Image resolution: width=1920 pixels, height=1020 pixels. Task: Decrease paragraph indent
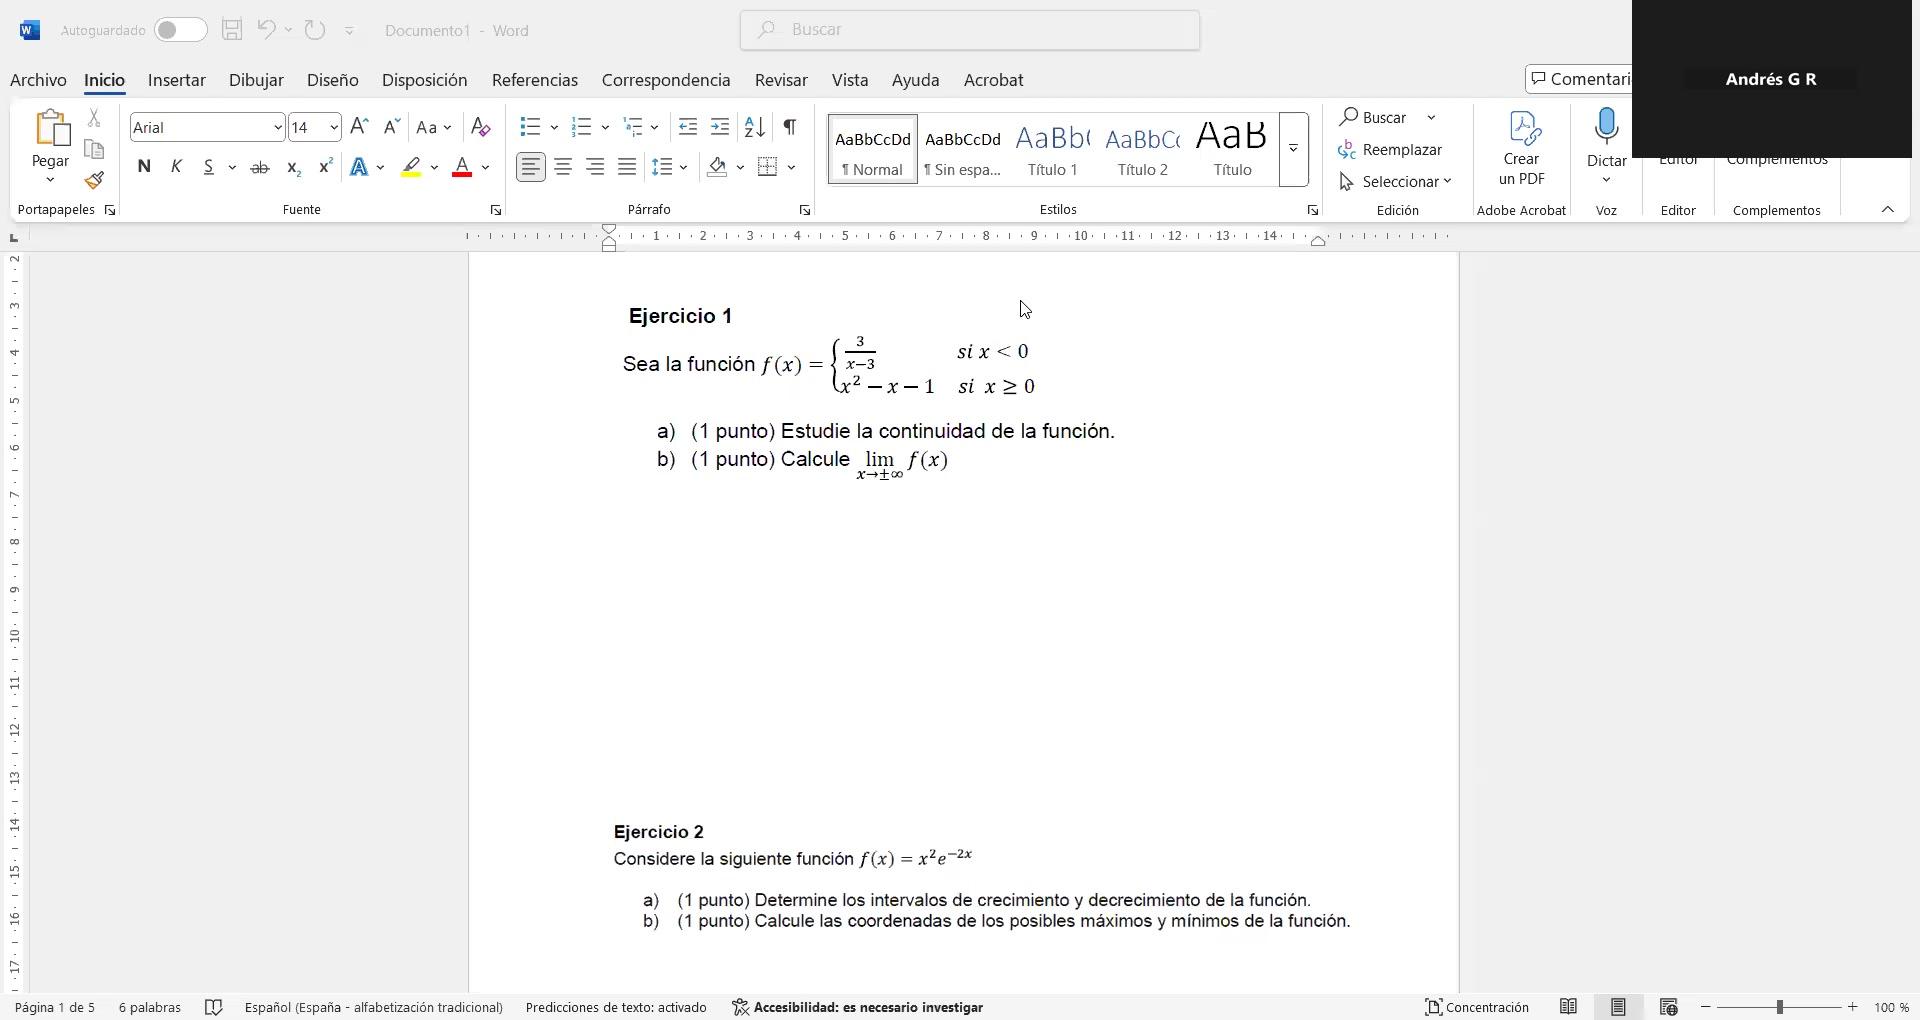pyautogui.click(x=688, y=127)
